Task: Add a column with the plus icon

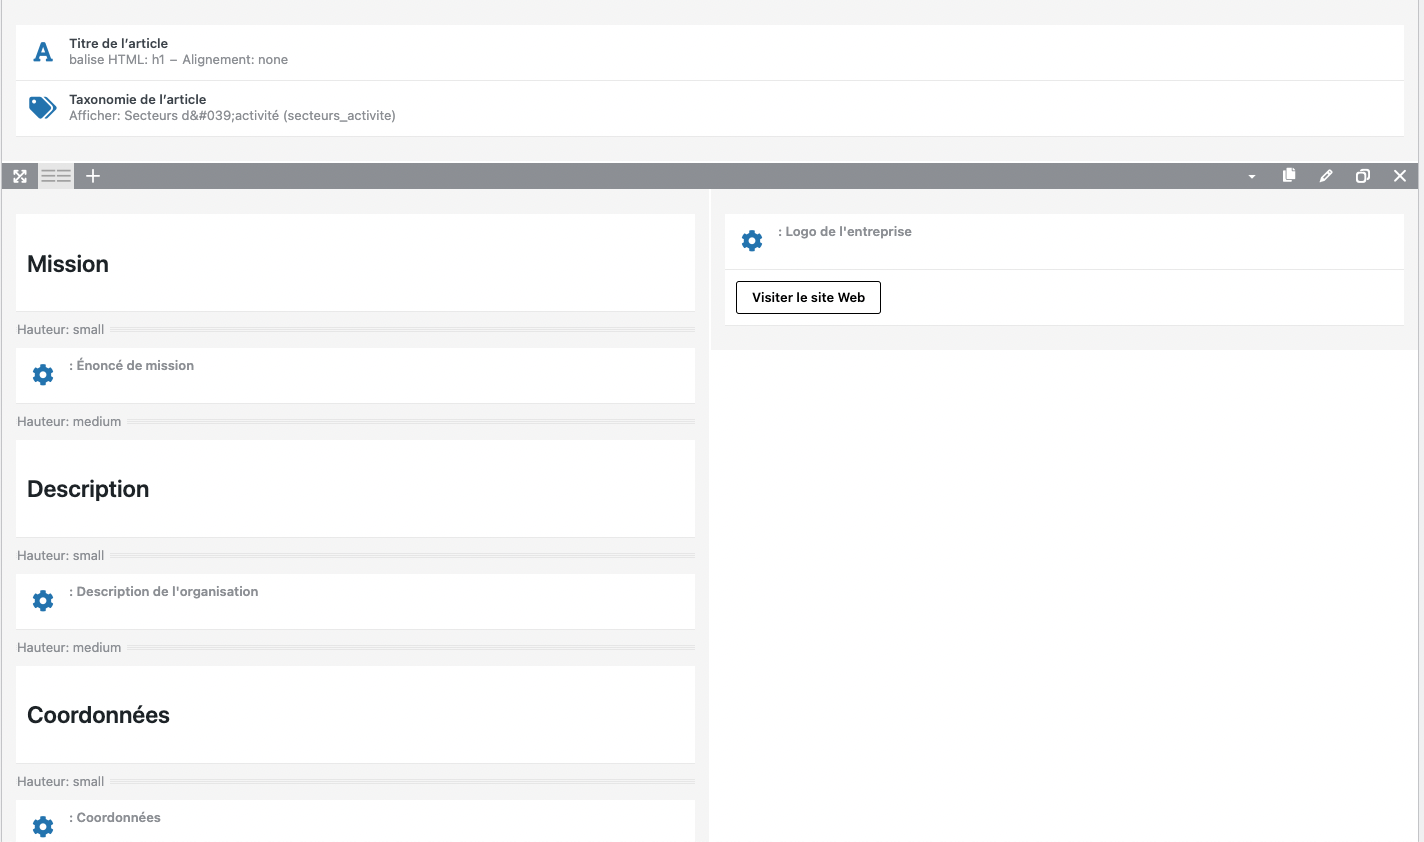Action: 93,176
